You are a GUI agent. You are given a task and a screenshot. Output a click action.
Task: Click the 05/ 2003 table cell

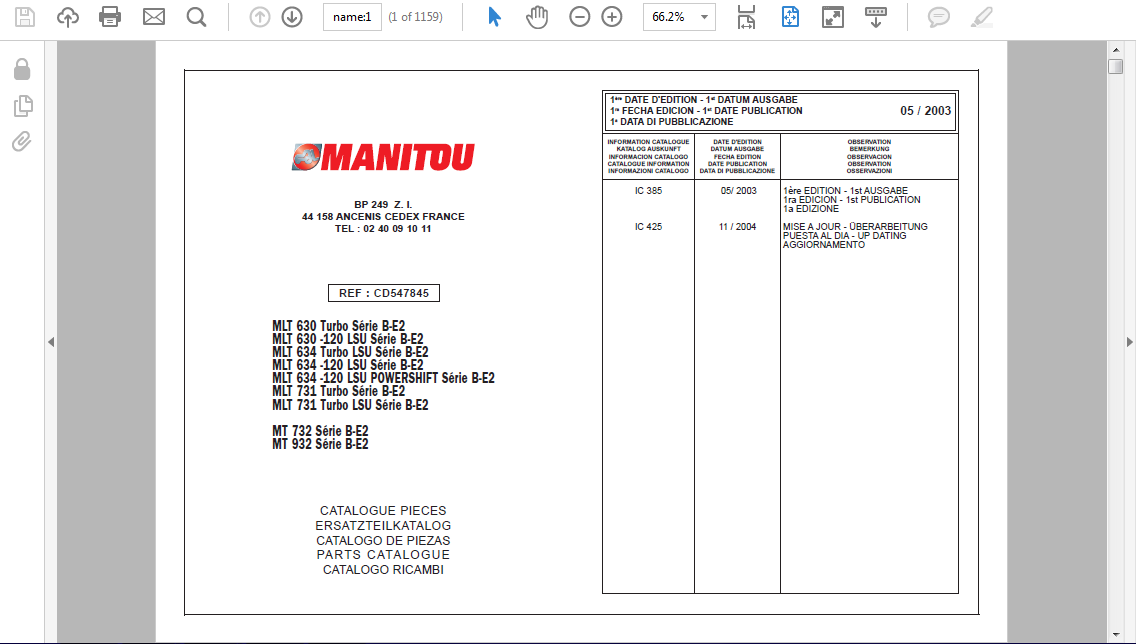738,191
